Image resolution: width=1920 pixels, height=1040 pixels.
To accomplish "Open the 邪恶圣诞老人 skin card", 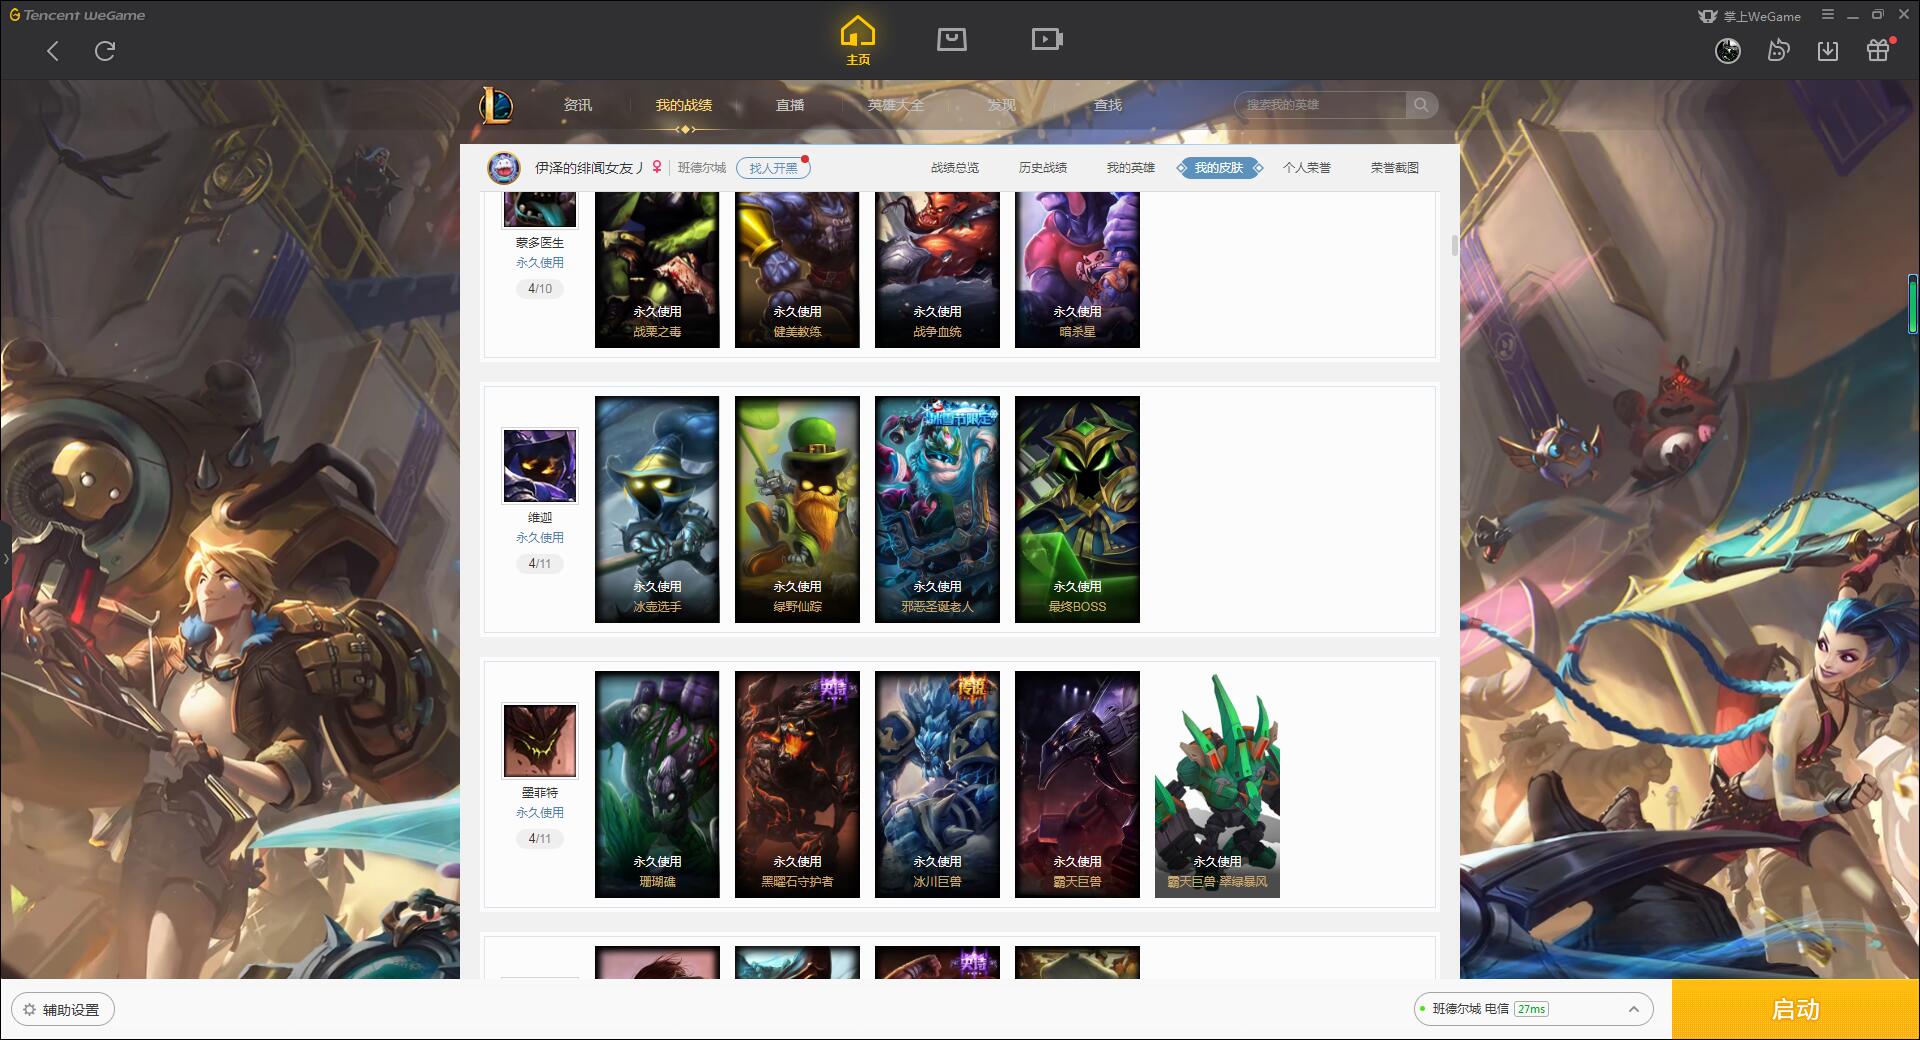I will [937, 509].
